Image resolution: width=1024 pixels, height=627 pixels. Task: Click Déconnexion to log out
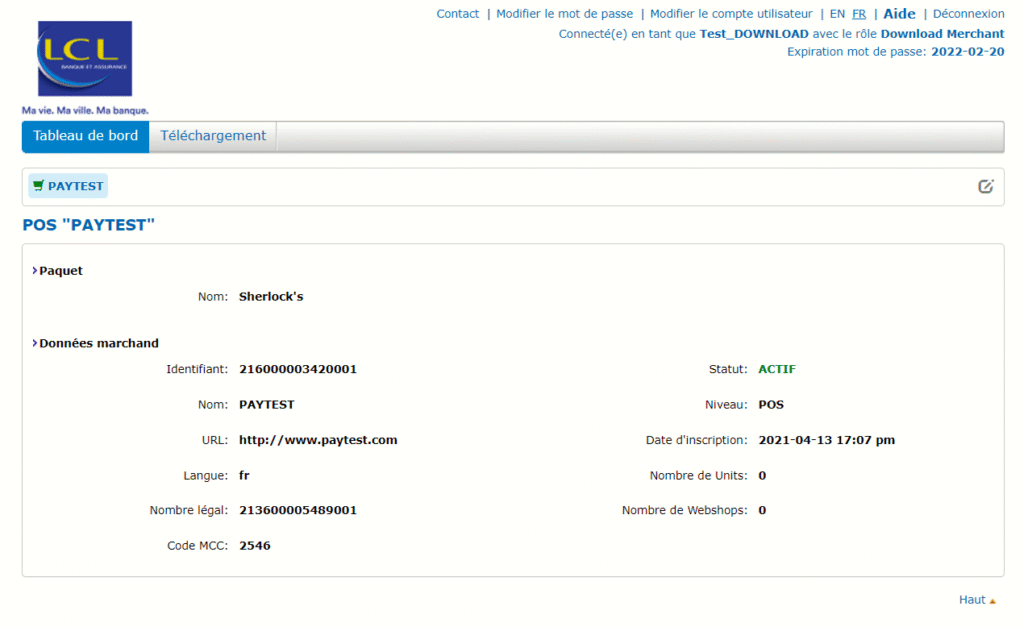point(968,13)
